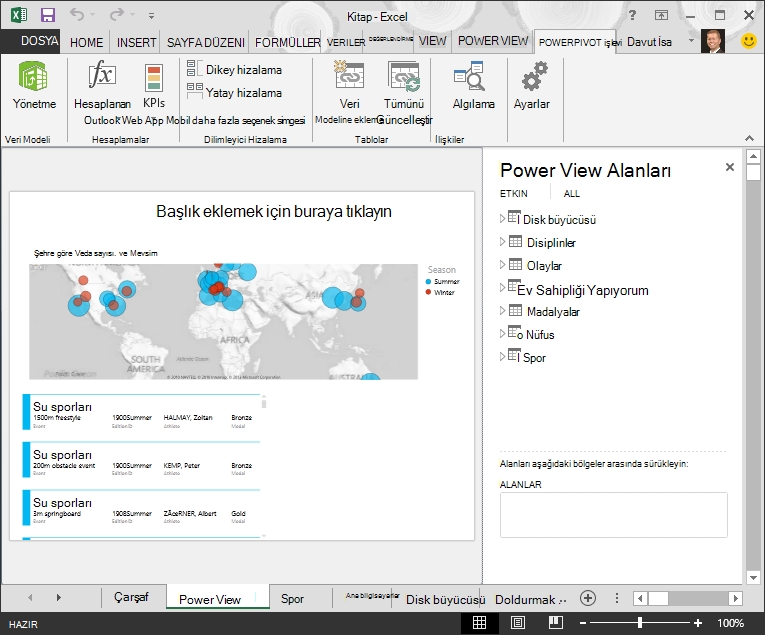Open the Disk büyücüsü sheet tab

(445, 599)
